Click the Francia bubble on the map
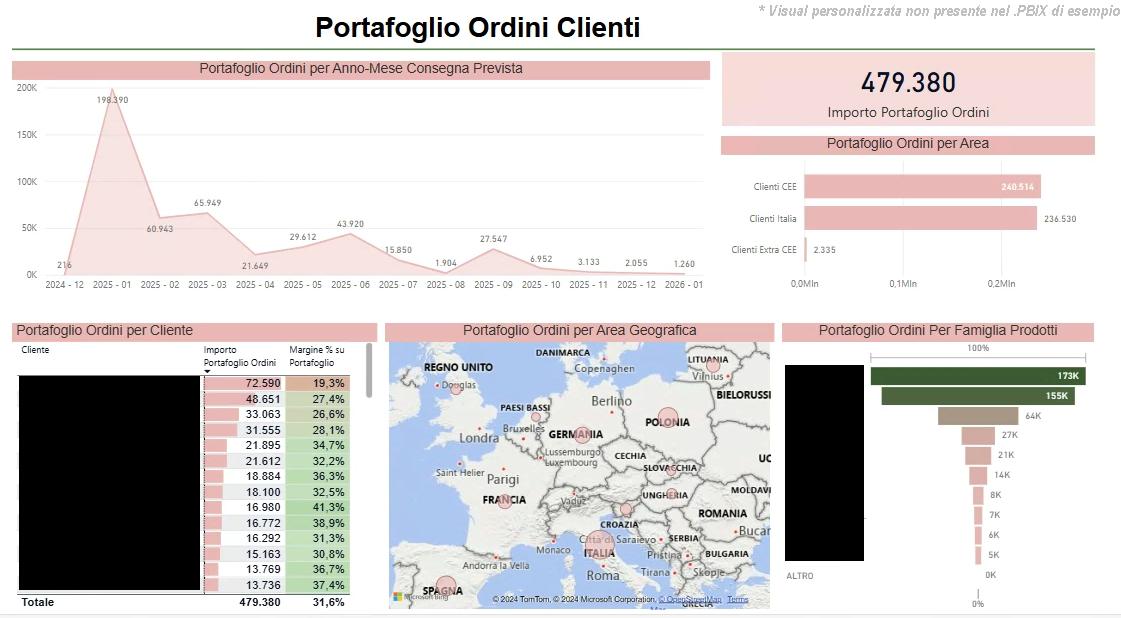1121x618 pixels. pos(505,500)
